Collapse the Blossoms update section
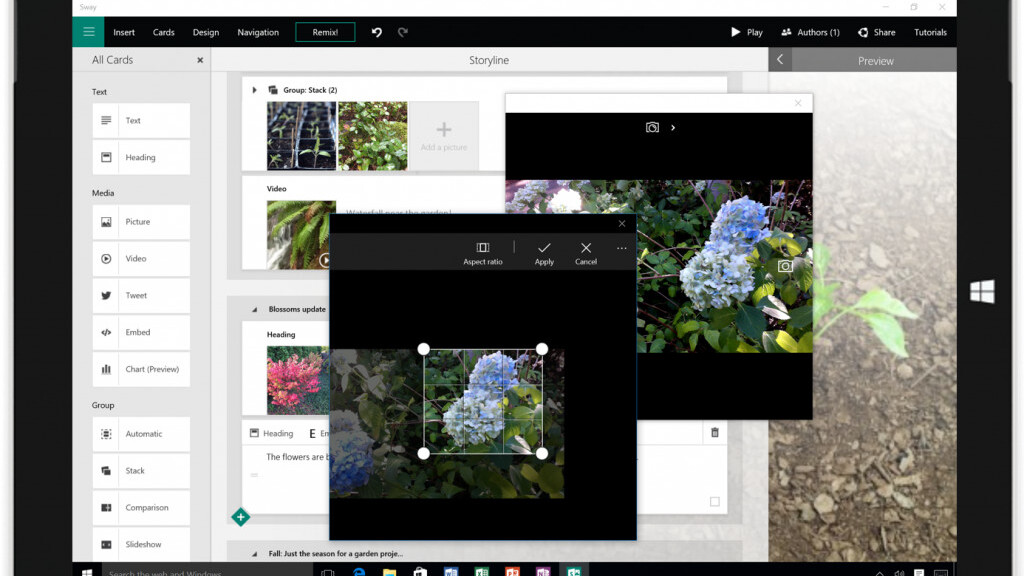Viewport: 1024px width, 576px height. point(254,309)
